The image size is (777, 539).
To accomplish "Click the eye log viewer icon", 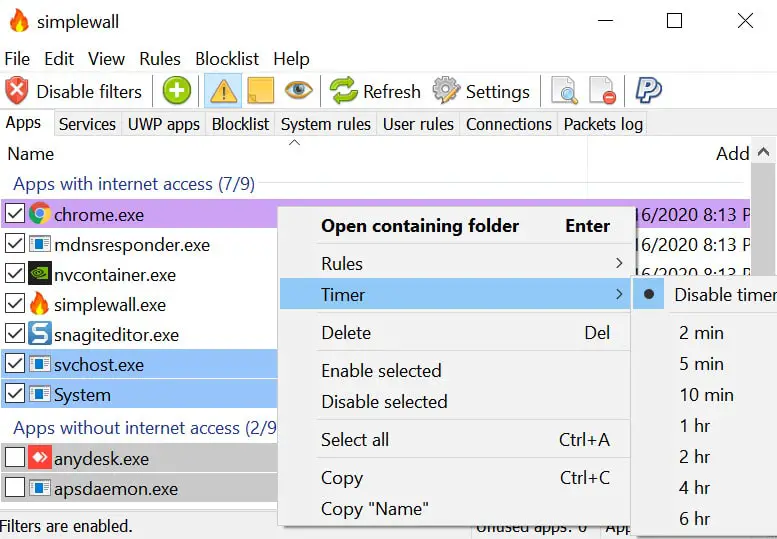I will [x=298, y=90].
